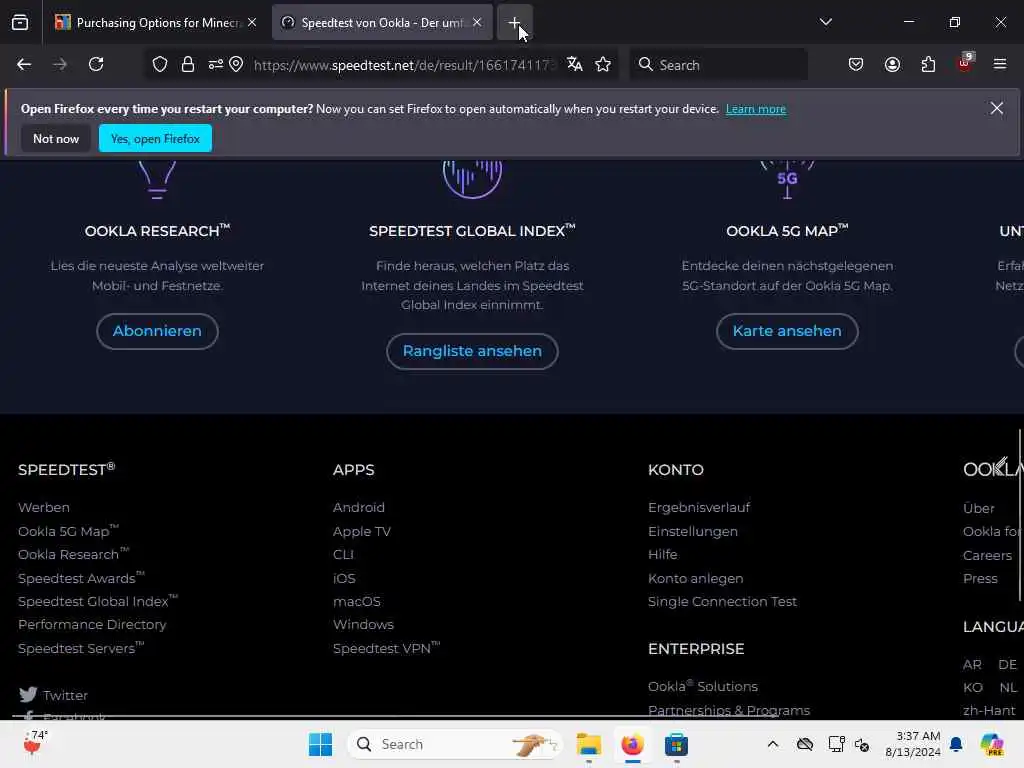1024x768 pixels.
Task: Open Hilfe link under Konto
Action: point(662,554)
